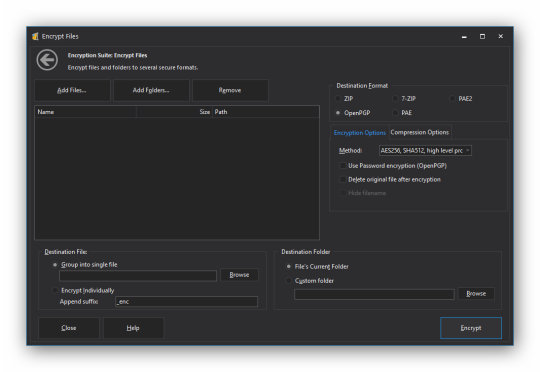Image resolution: width=540 pixels, height=372 pixels.
Task: Click the custom folder path input field
Action: point(374,294)
